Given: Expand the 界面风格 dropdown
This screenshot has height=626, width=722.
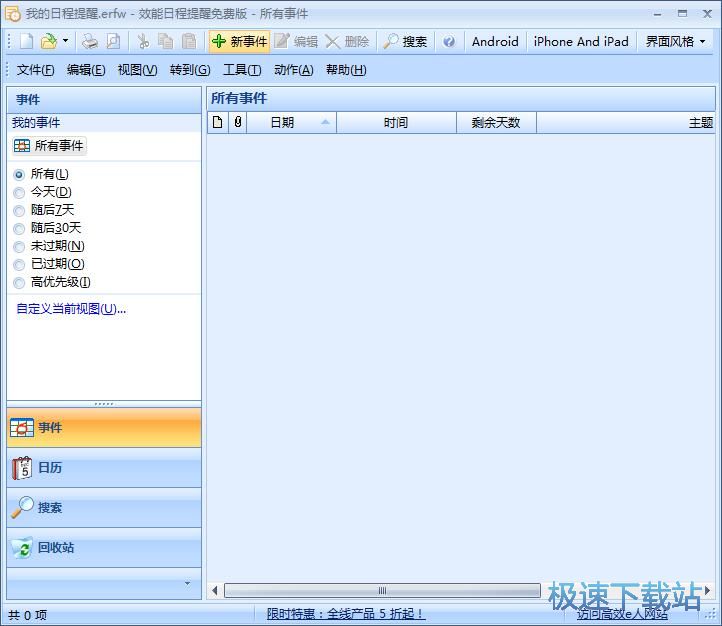Looking at the screenshot, I should pyautogui.click(x=676, y=41).
